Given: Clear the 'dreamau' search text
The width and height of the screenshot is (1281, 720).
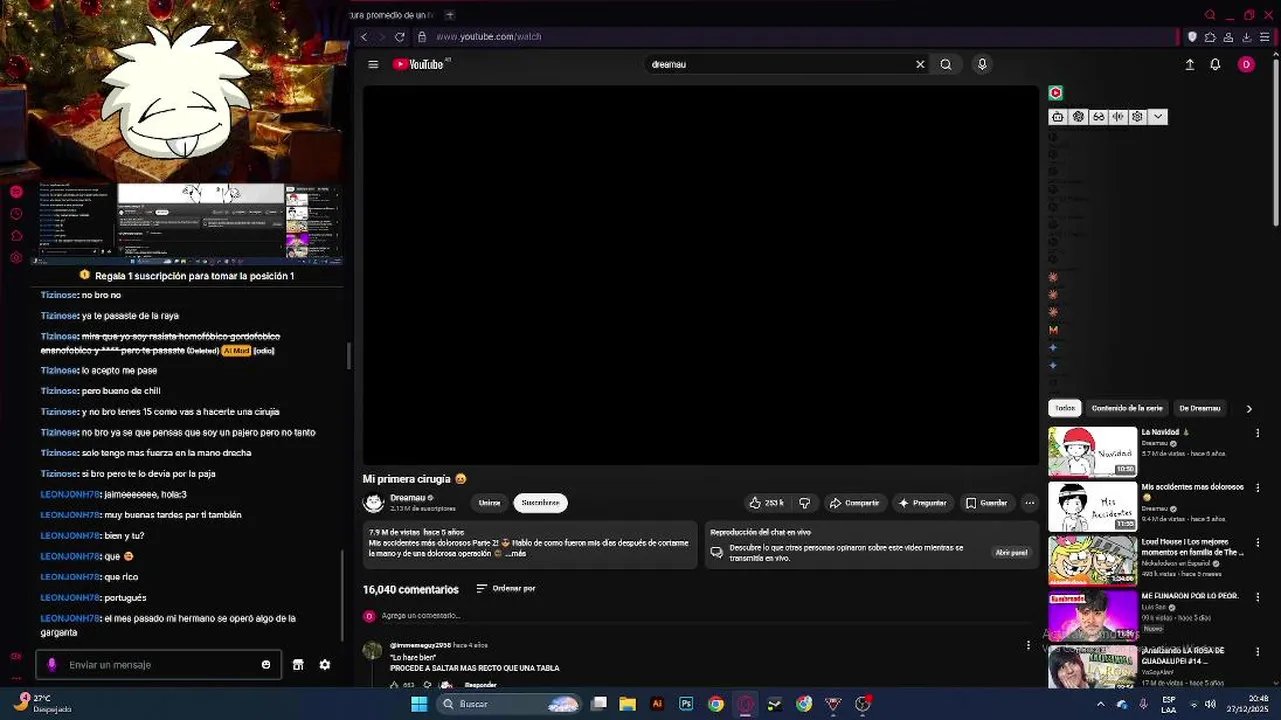Looking at the screenshot, I should 920,64.
